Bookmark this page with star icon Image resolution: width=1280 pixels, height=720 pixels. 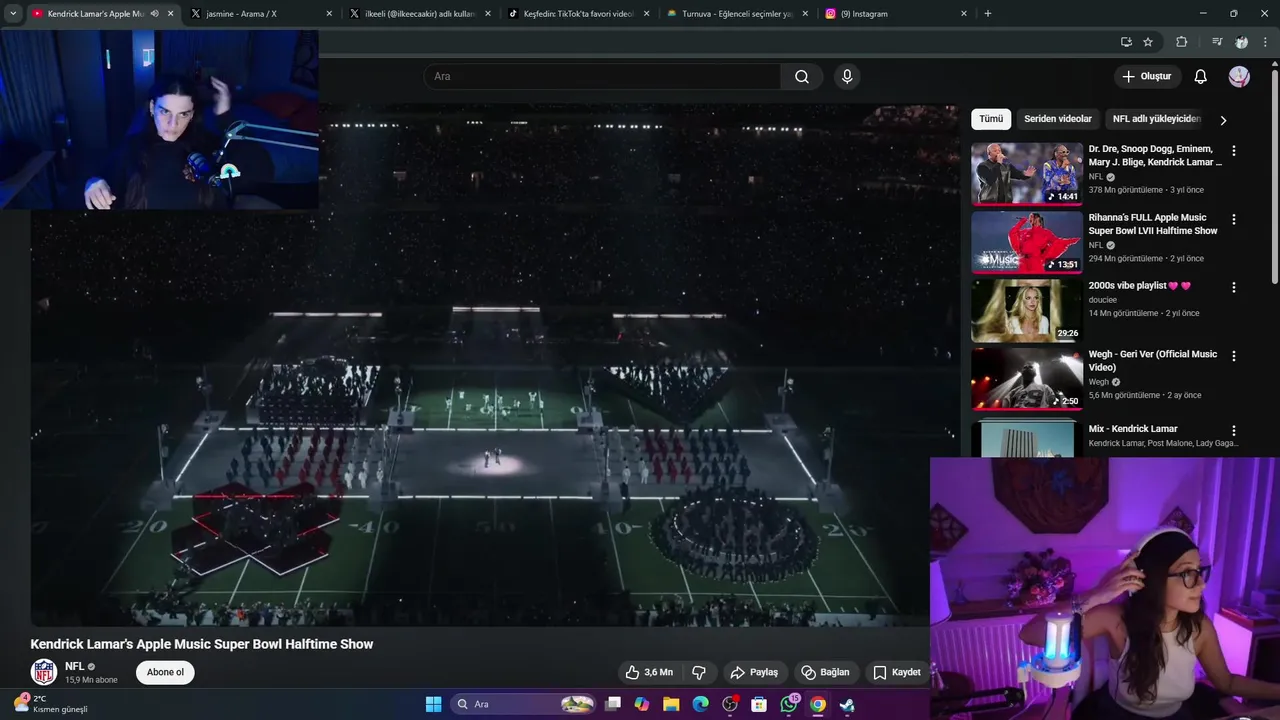pyautogui.click(x=1148, y=42)
